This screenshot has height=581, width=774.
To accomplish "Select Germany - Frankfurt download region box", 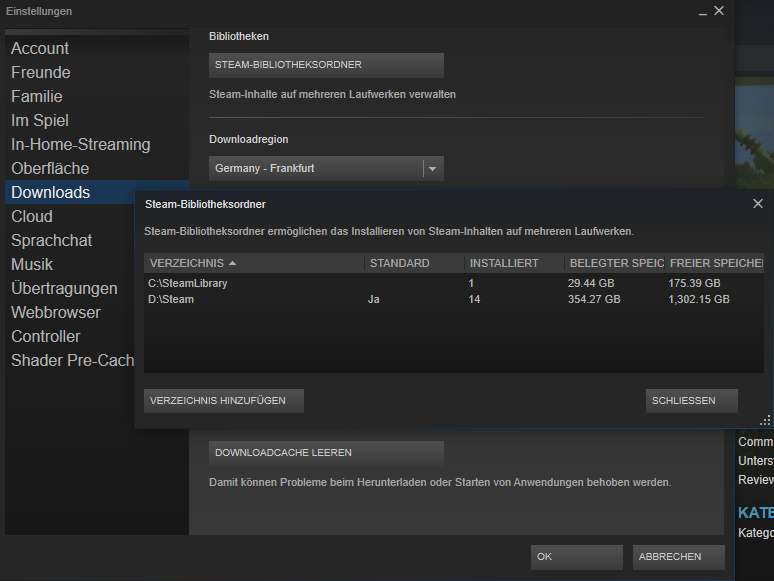I will pyautogui.click(x=326, y=168).
